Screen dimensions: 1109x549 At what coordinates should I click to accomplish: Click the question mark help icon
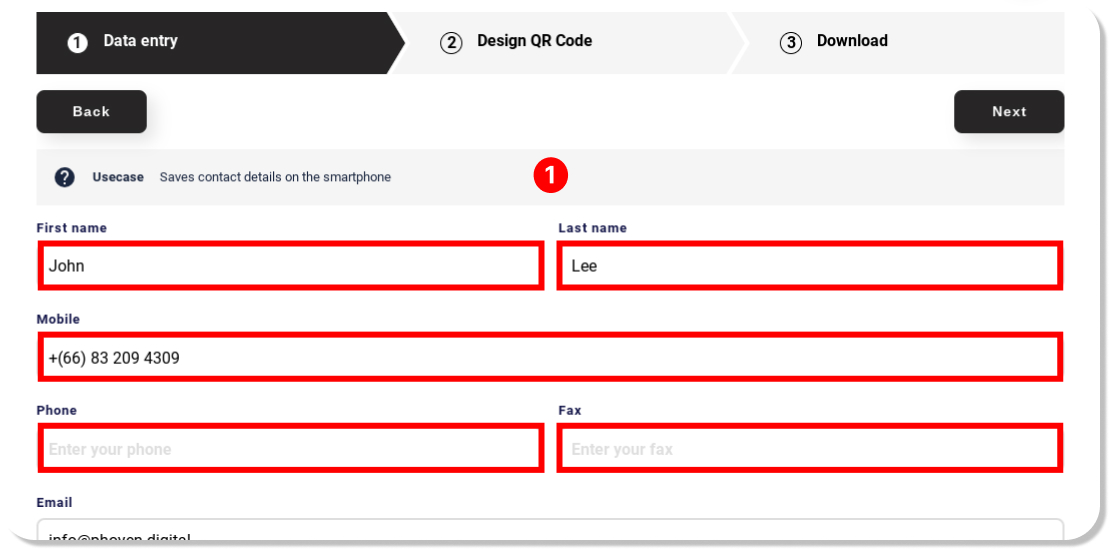click(x=65, y=177)
